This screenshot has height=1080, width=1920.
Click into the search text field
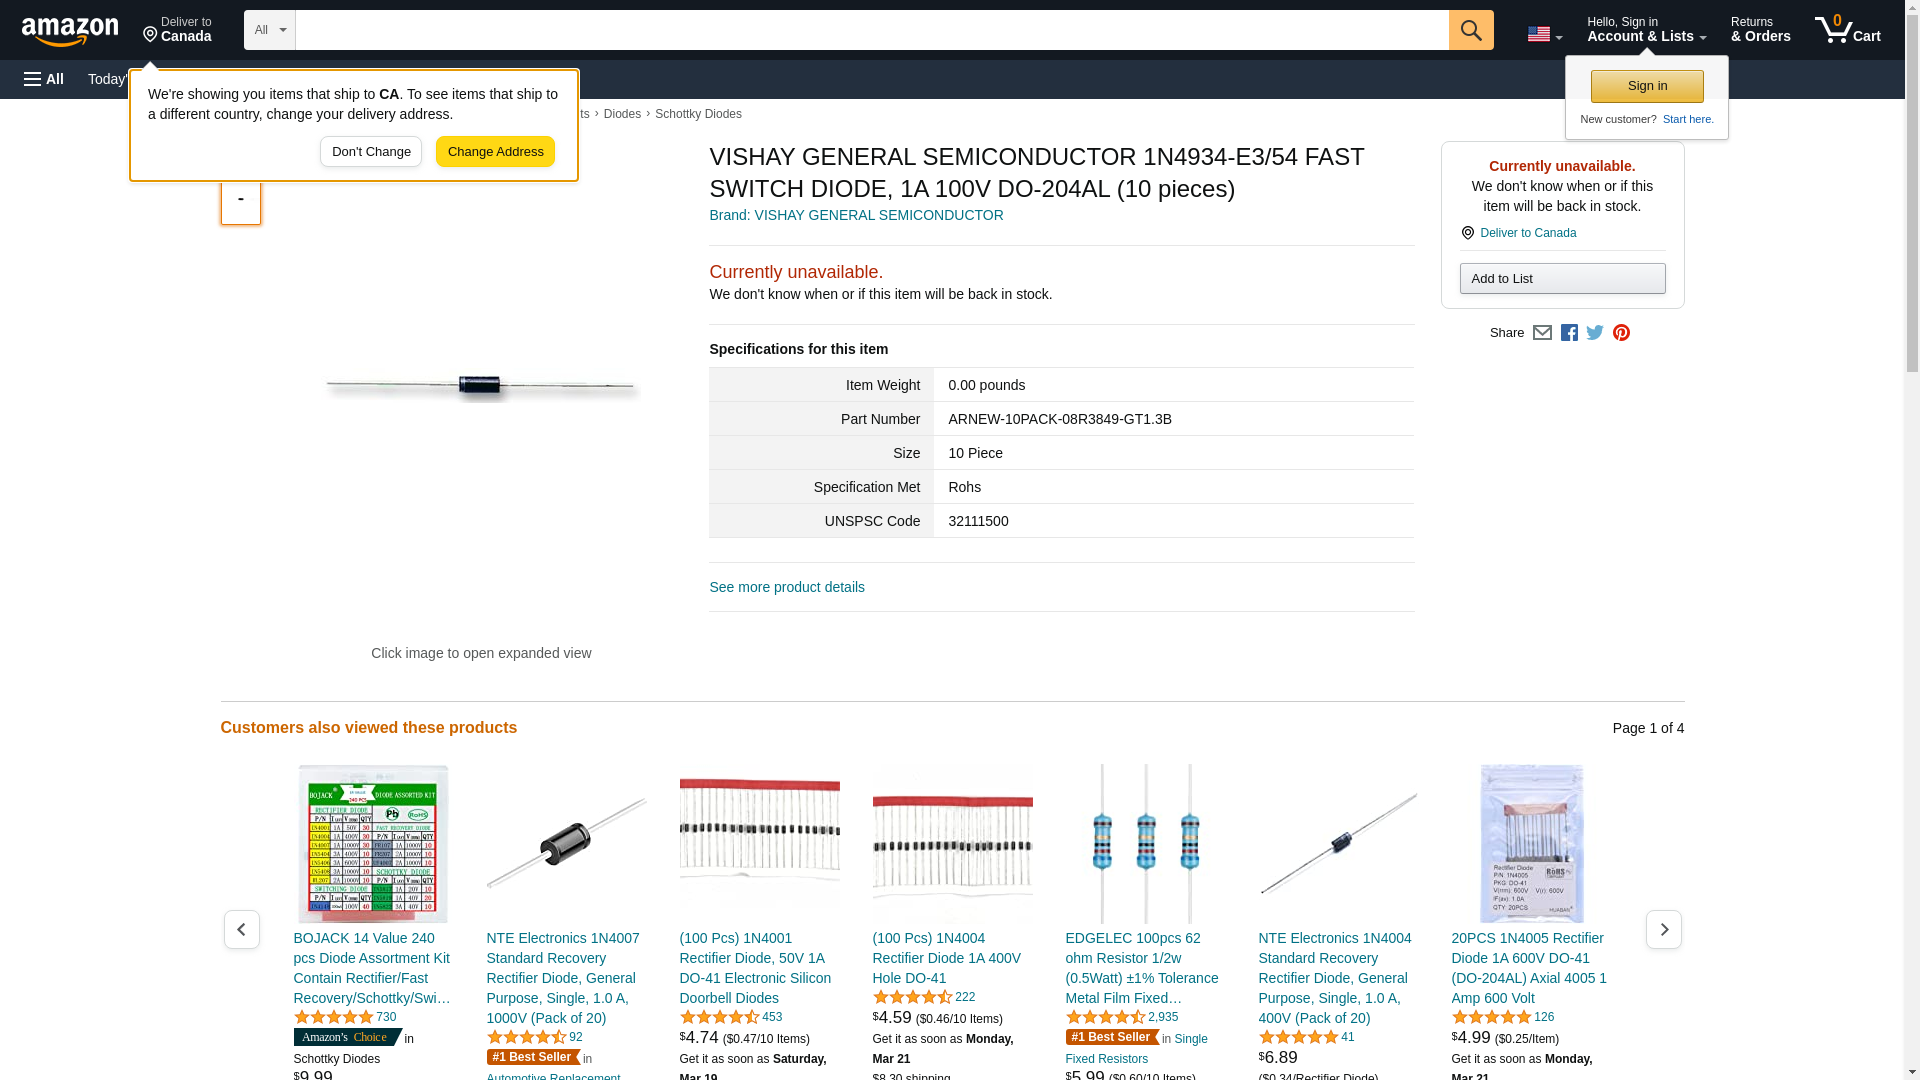pos(871,30)
